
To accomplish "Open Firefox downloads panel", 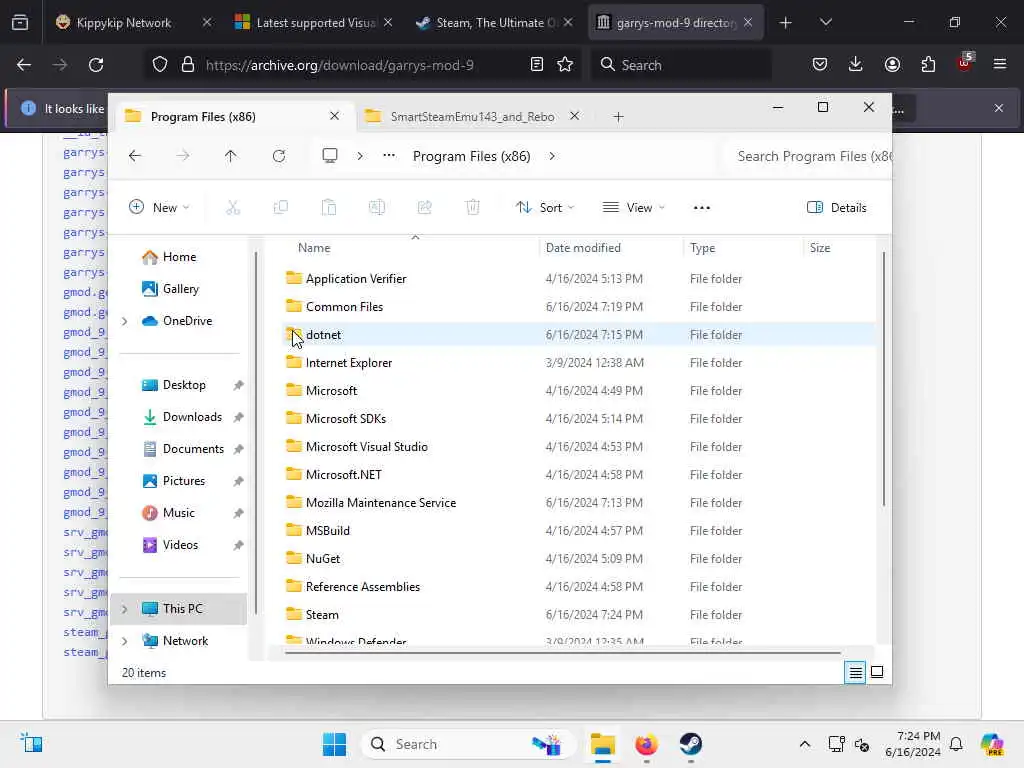I will click(x=856, y=65).
